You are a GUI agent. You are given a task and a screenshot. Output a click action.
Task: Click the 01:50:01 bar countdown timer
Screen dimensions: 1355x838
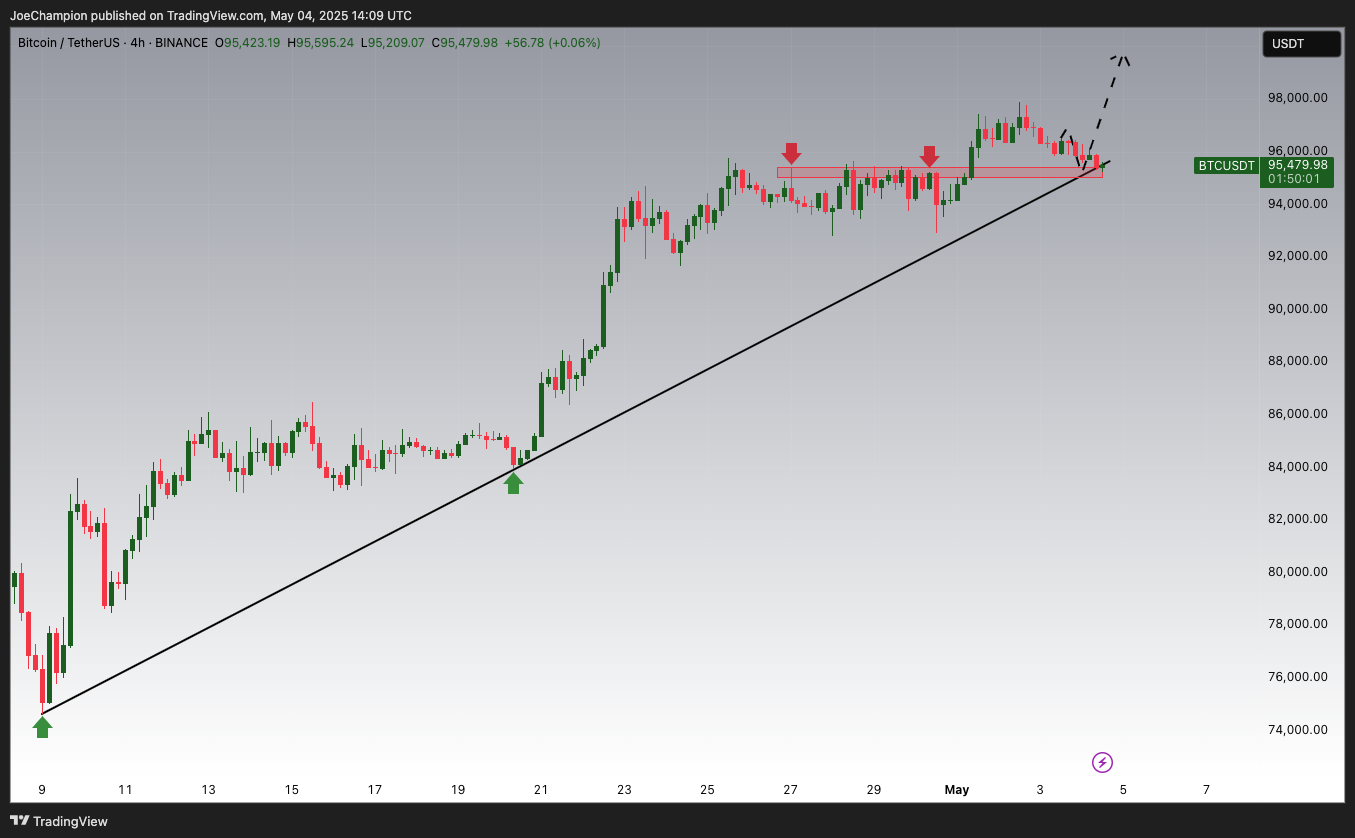point(1294,179)
